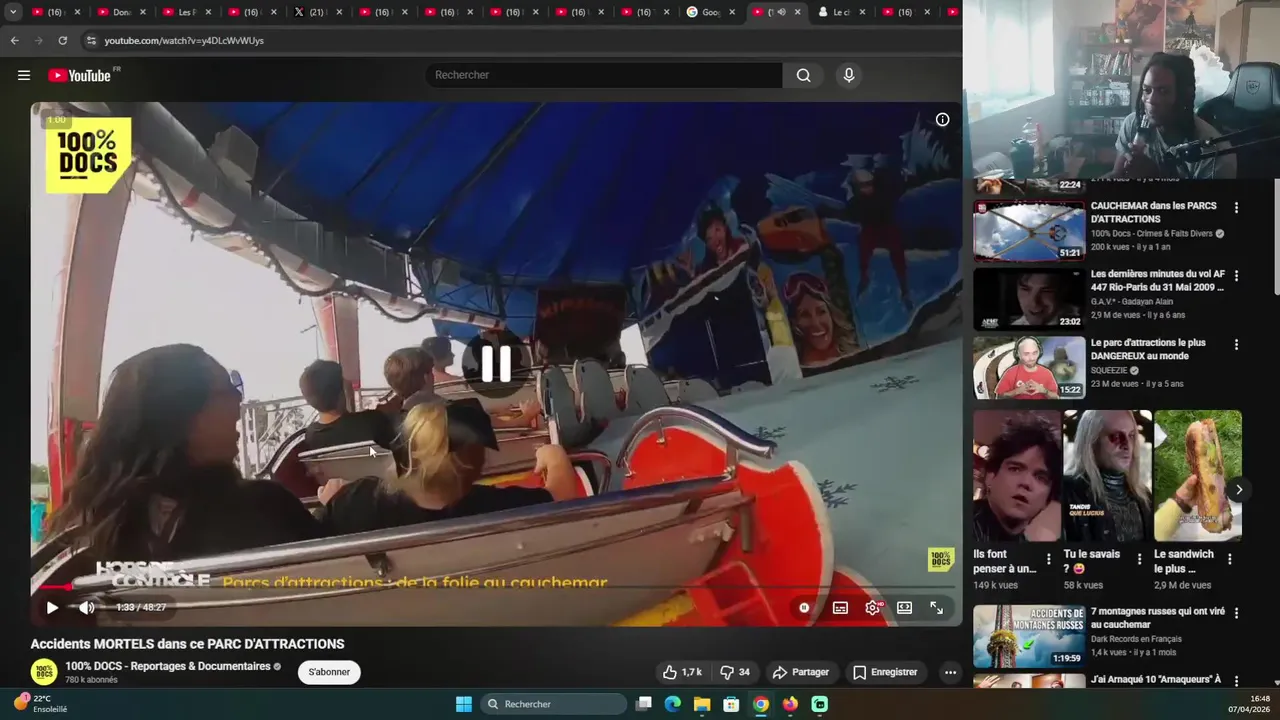Open options for 'Tu le savais' short
This screenshot has width=1280, height=720.
(x=1139, y=560)
